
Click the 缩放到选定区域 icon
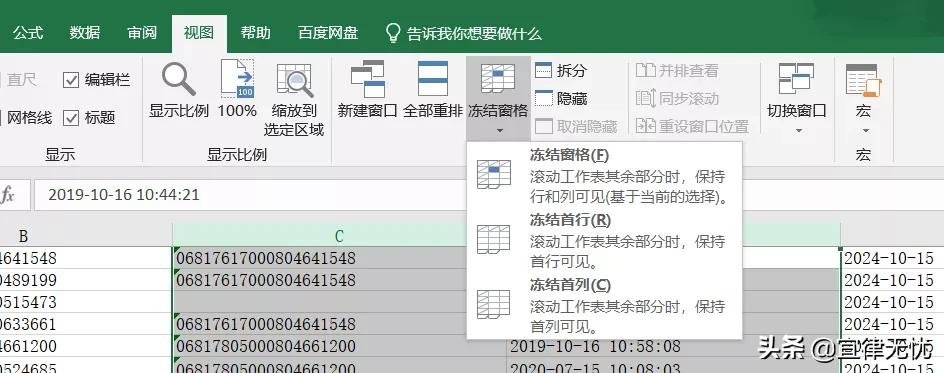pyautogui.click(x=294, y=80)
